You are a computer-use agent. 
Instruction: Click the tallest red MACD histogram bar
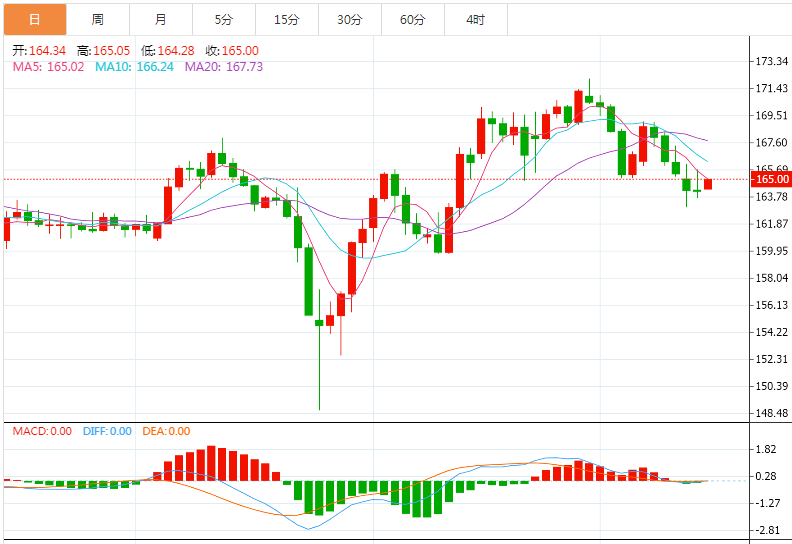(x=211, y=463)
